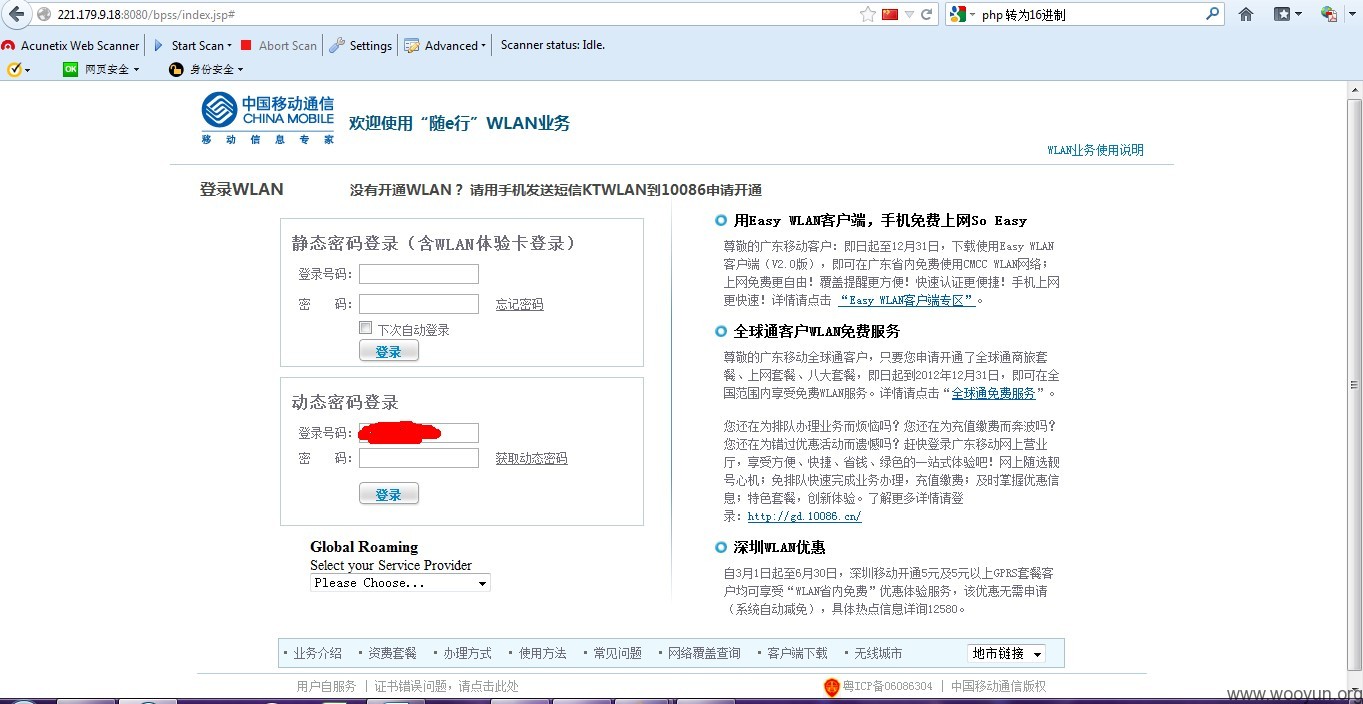
Task: Click 登录 button under dynamic password login
Action: pos(388,494)
